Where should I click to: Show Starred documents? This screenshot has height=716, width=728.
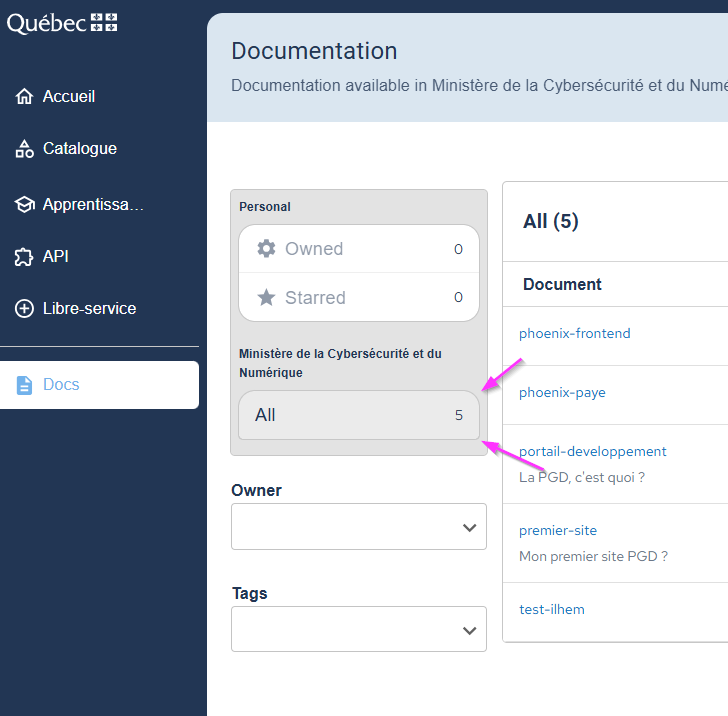tap(359, 298)
